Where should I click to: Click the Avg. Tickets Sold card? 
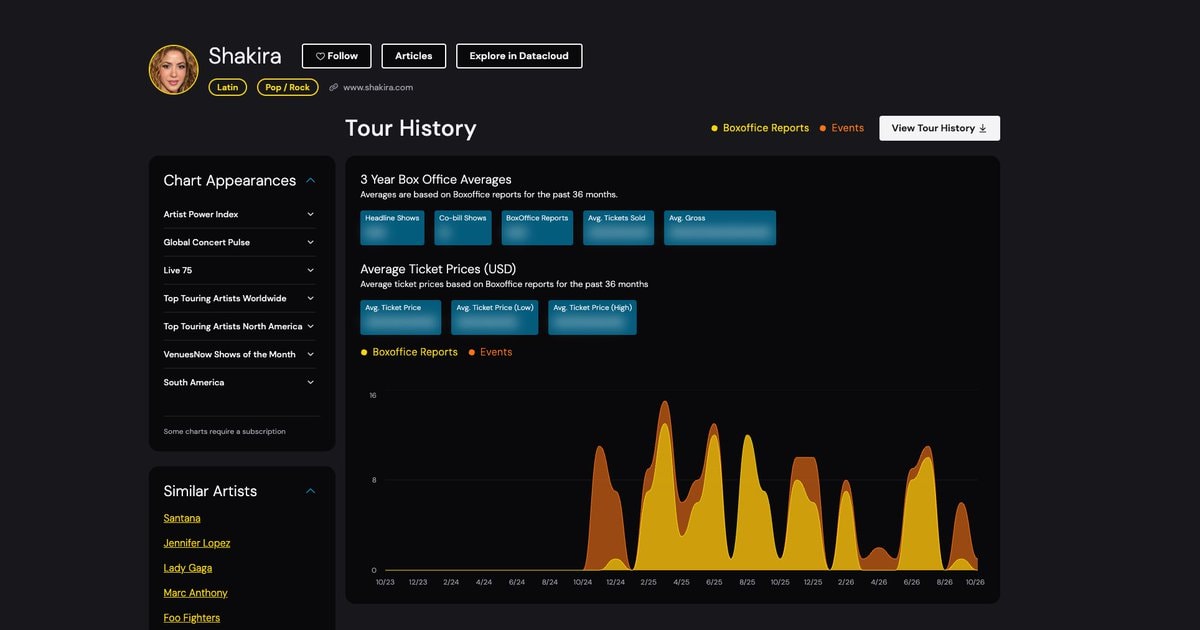tap(618, 228)
